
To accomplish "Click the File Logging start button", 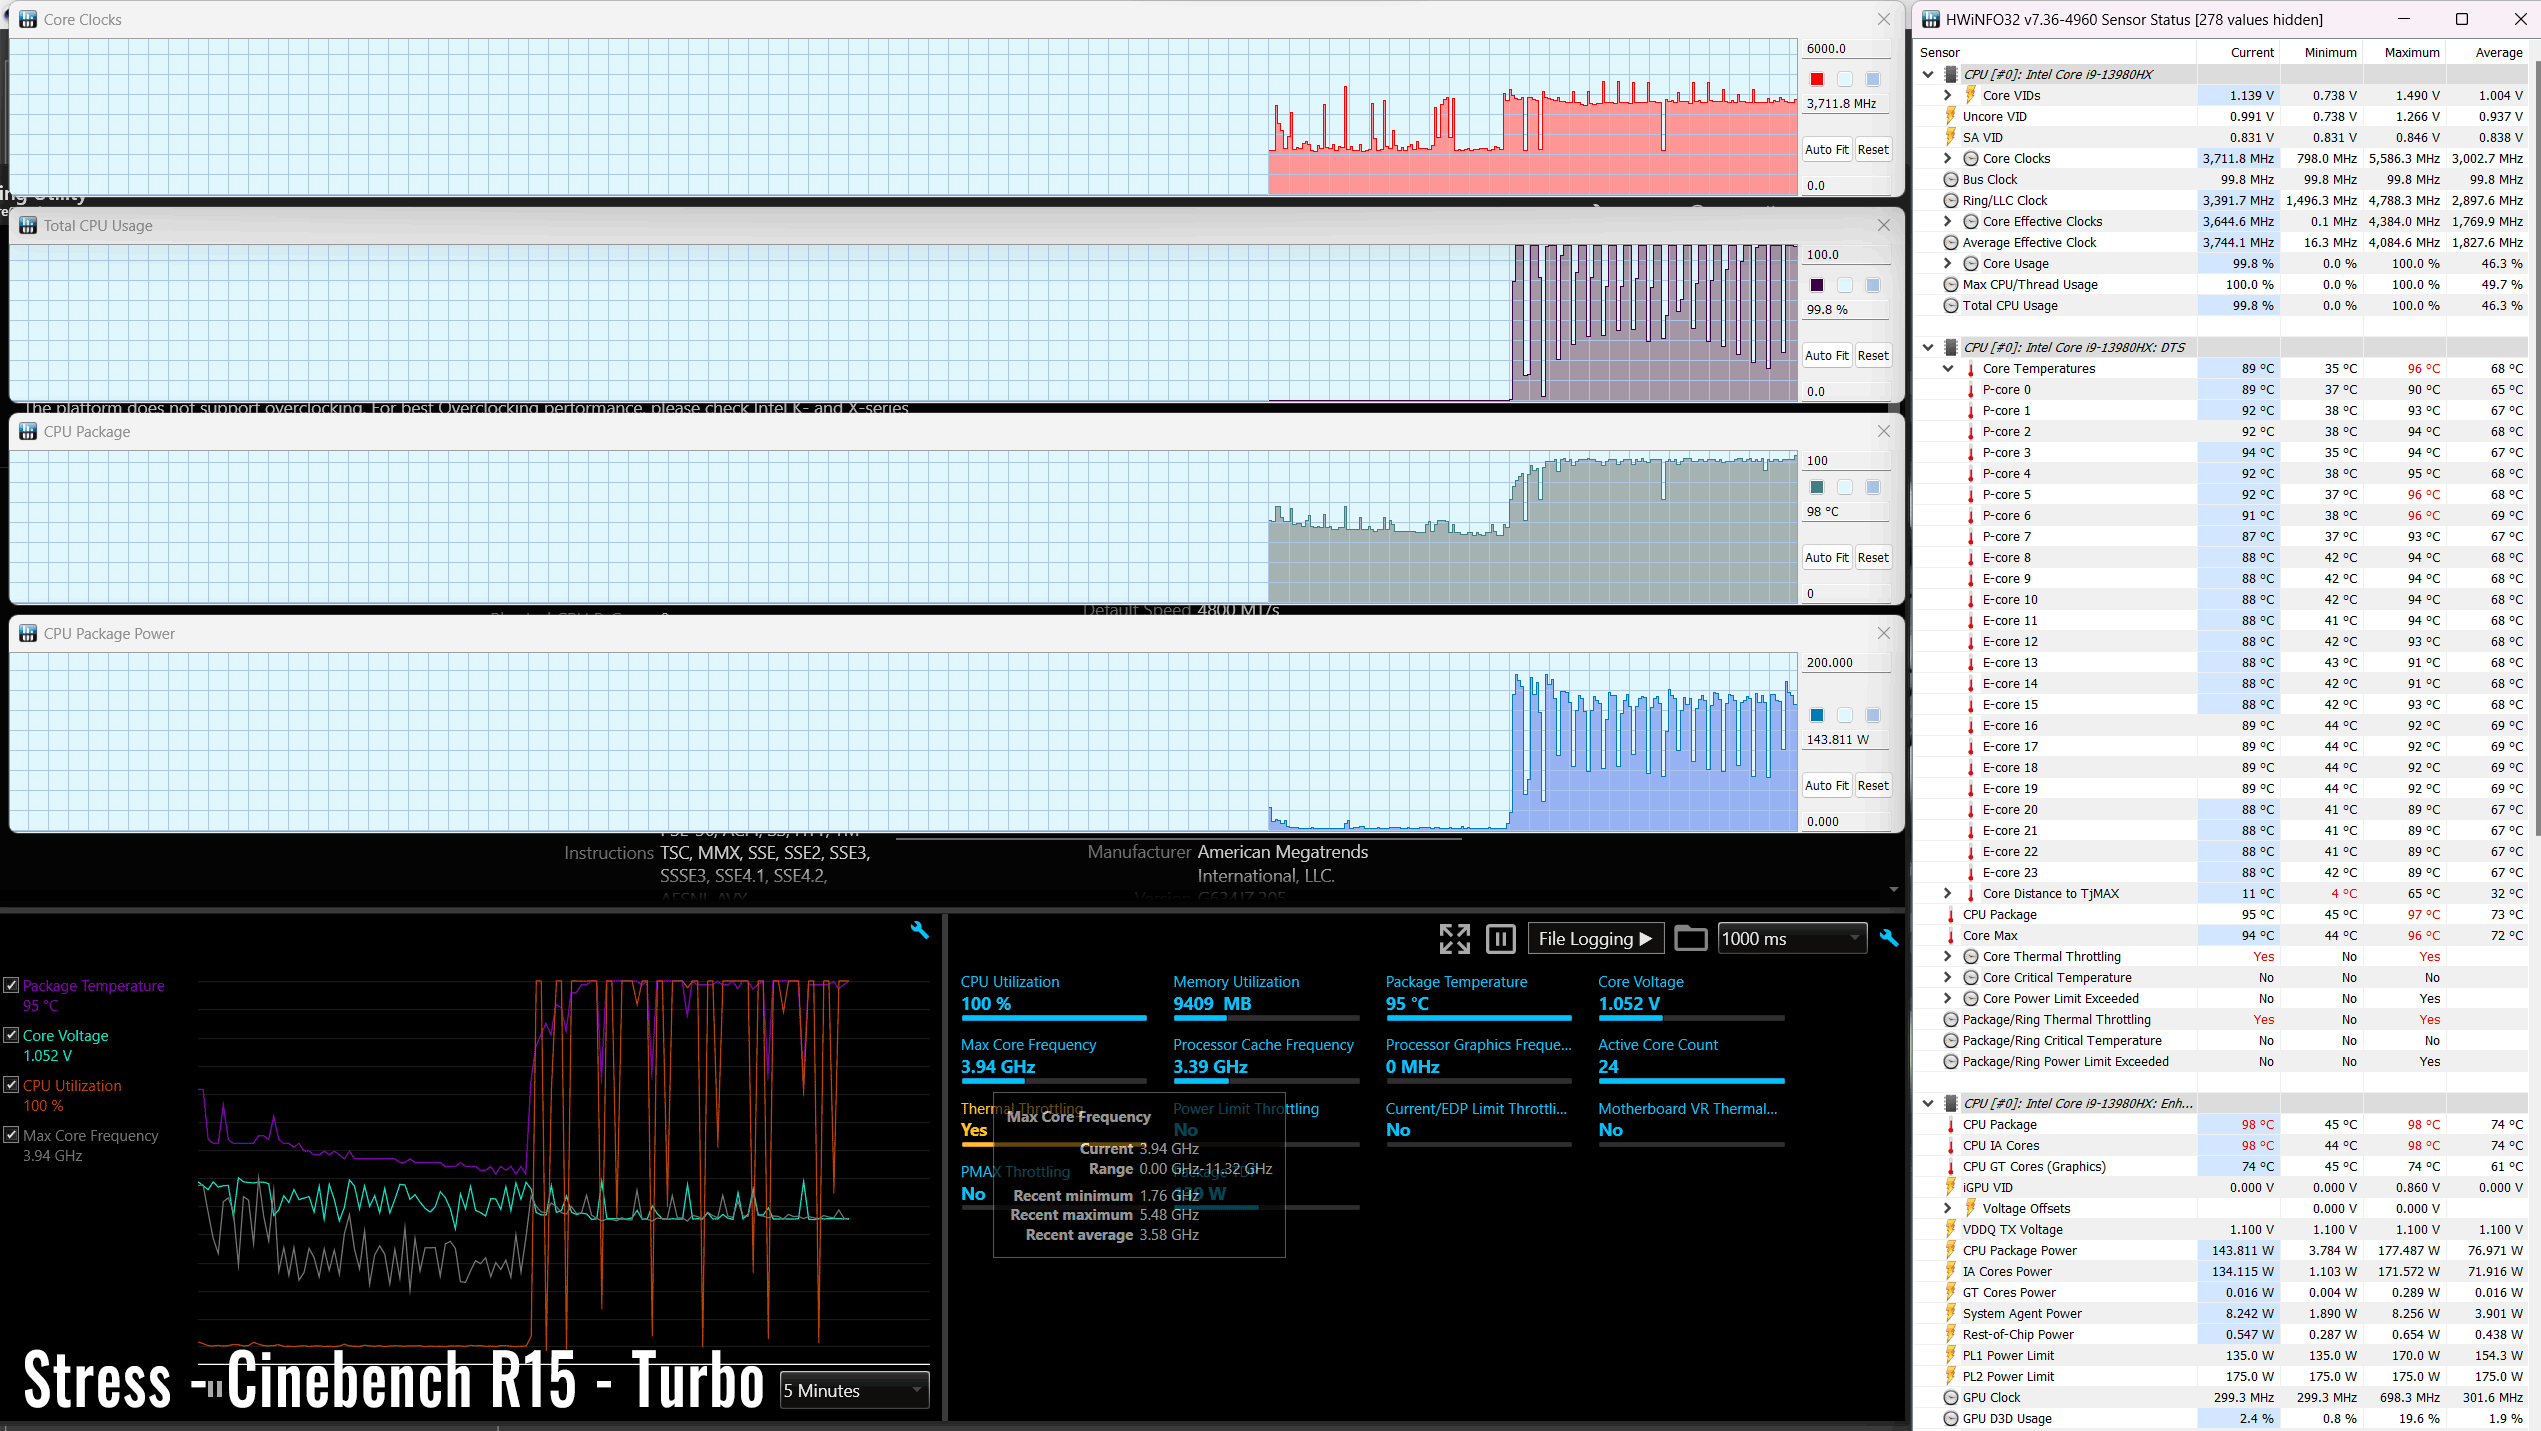I will coord(1596,938).
